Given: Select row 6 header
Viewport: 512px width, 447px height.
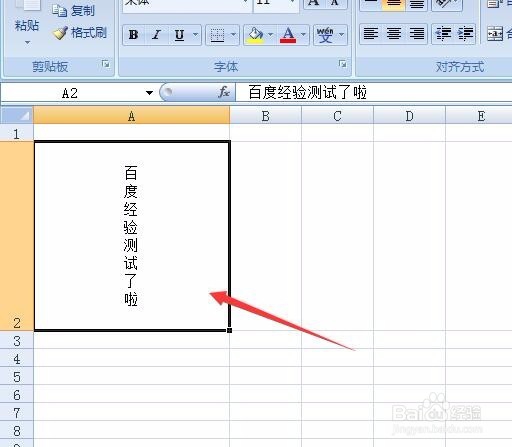Looking at the screenshot, I should (x=17, y=394).
